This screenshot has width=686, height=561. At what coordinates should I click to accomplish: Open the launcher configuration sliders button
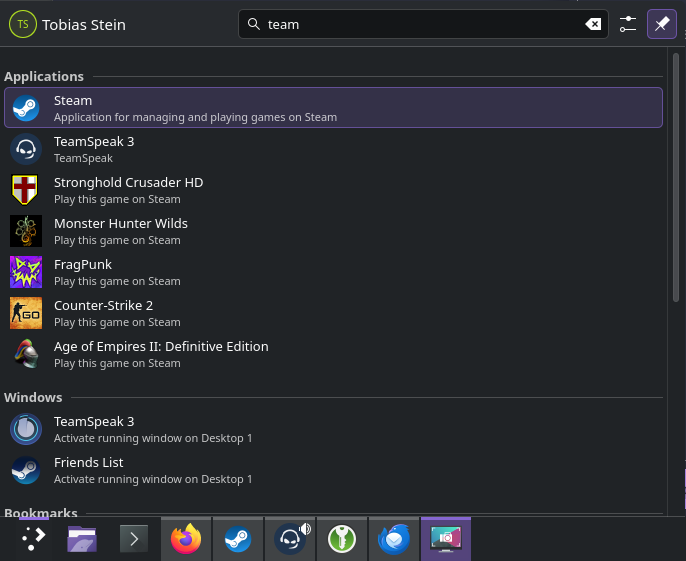click(x=627, y=24)
